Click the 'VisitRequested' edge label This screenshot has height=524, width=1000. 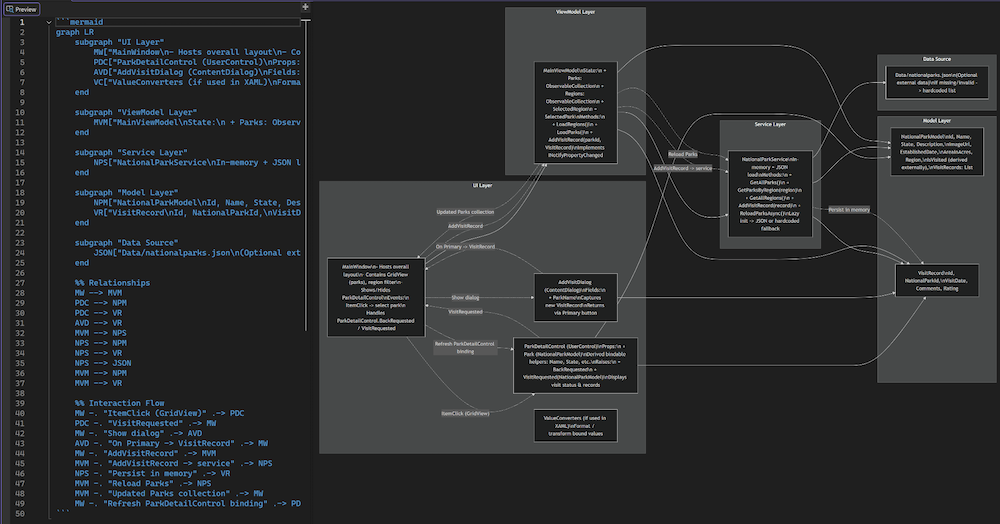point(465,312)
